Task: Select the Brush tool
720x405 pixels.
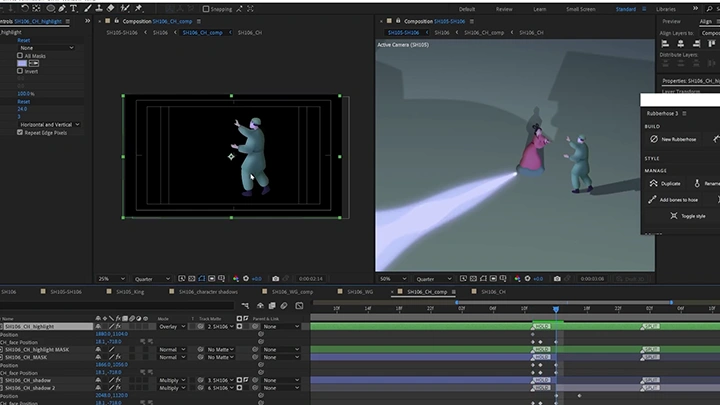Action: (x=88, y=8)
